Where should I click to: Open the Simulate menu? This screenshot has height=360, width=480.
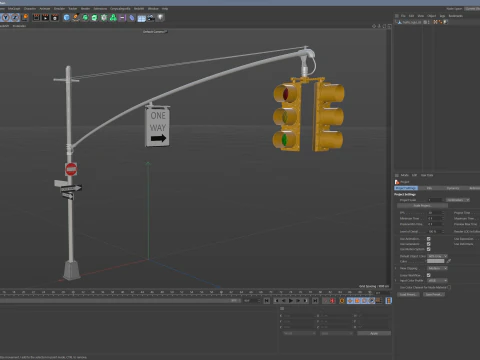pyautogui.click(x=59, y=9)
